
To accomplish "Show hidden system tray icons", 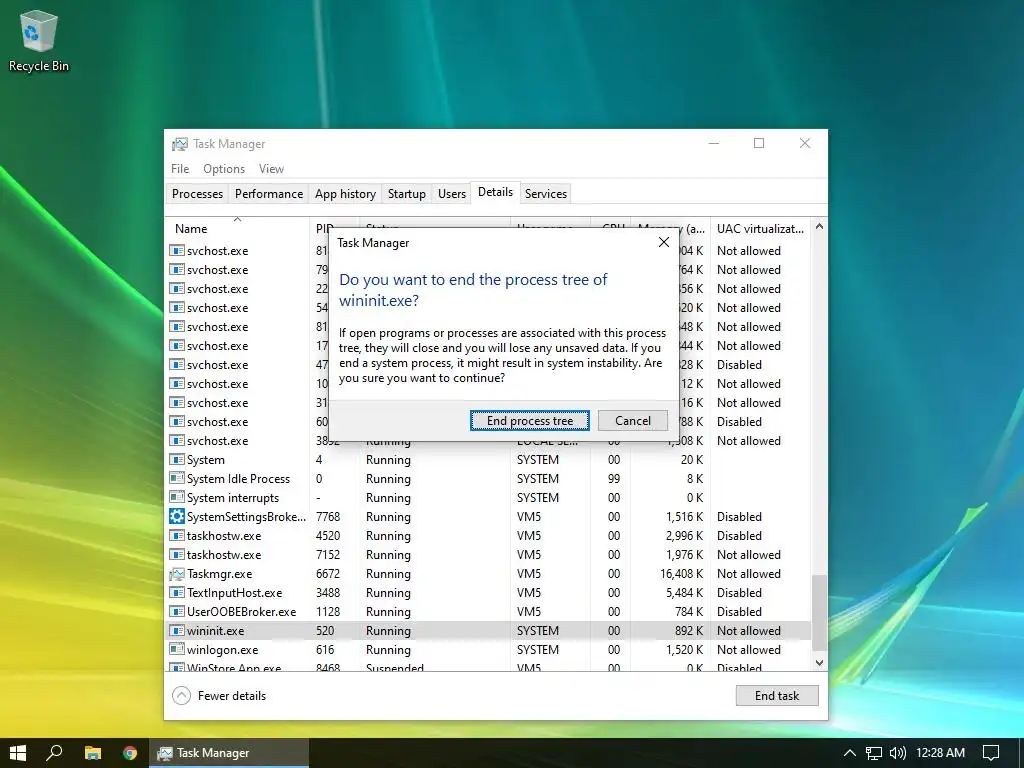I will (850, 753).
